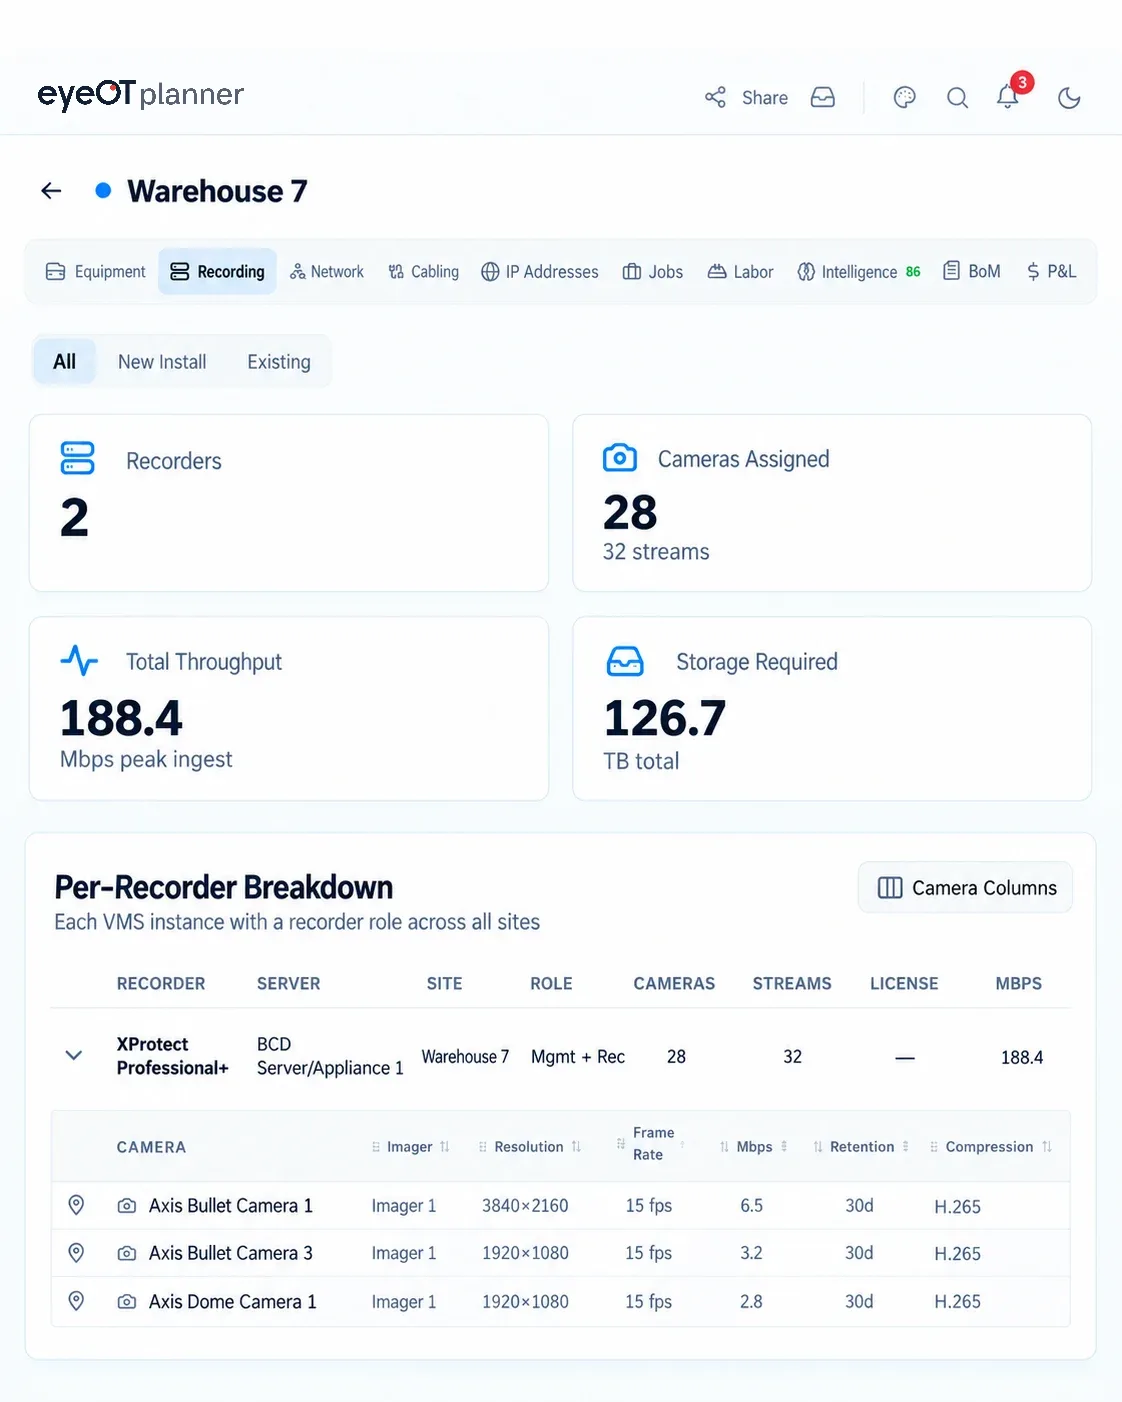Open the Equipment tab
The image size is (1122, 1402).
(x=96, y=272)
